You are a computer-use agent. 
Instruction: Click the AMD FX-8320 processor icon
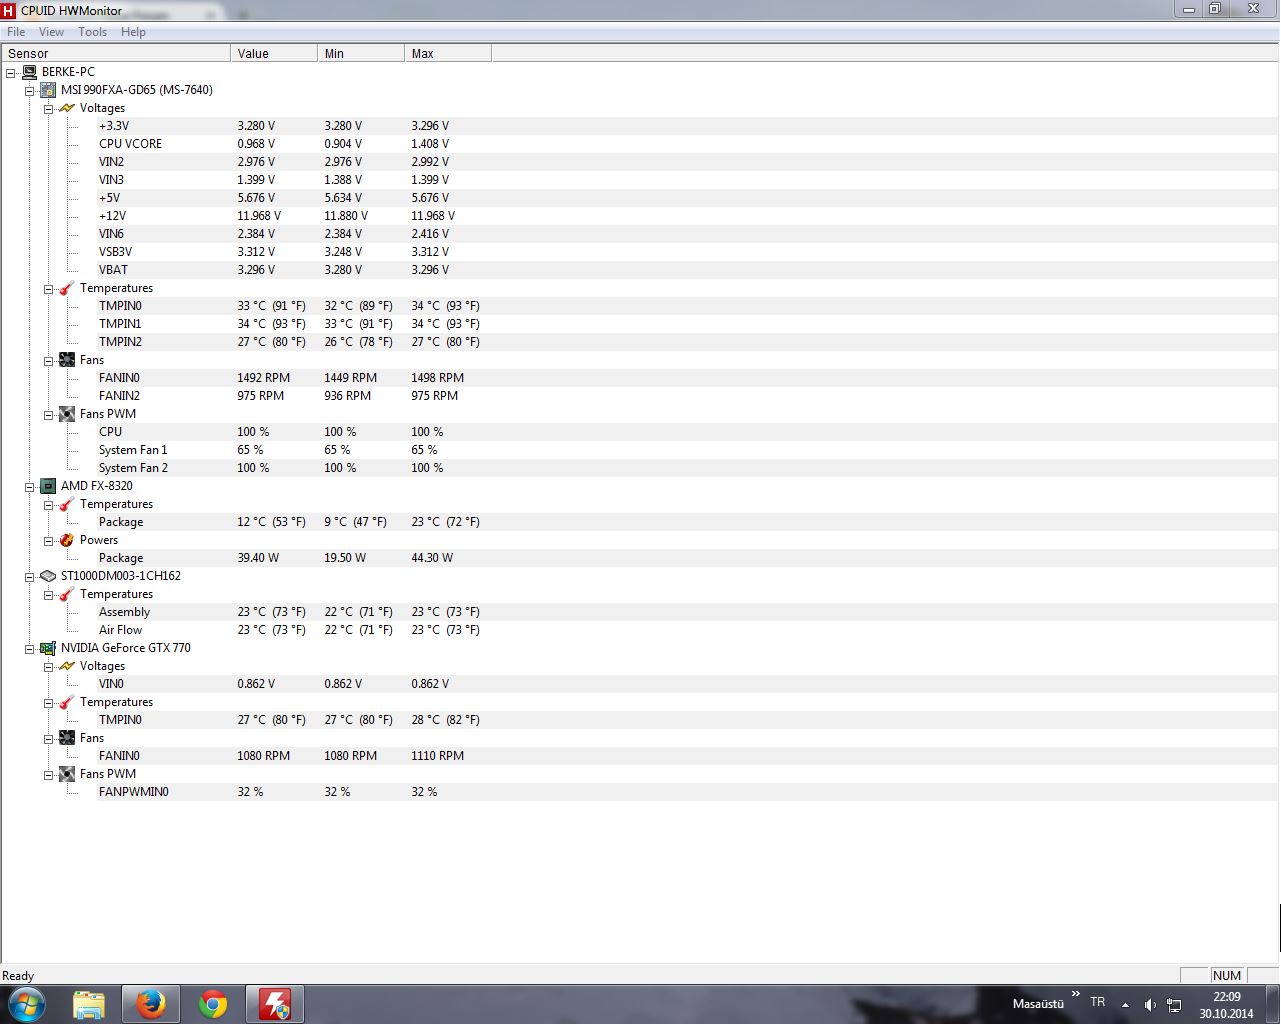[x=48, y=486]
